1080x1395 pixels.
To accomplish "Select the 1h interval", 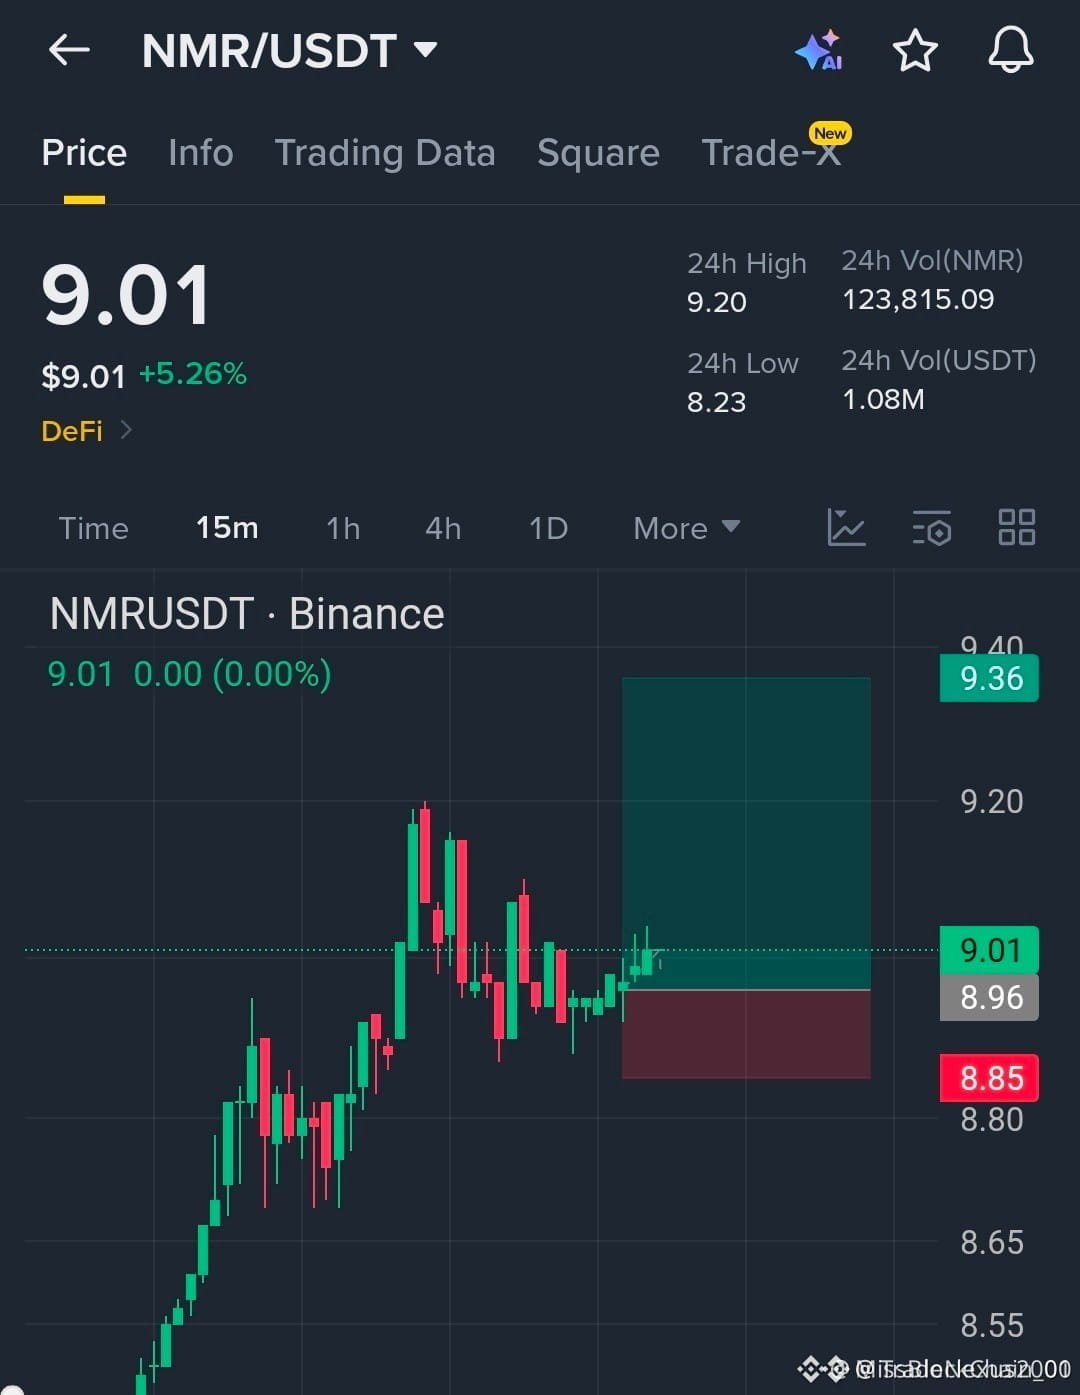I will [x=343, y=528].
